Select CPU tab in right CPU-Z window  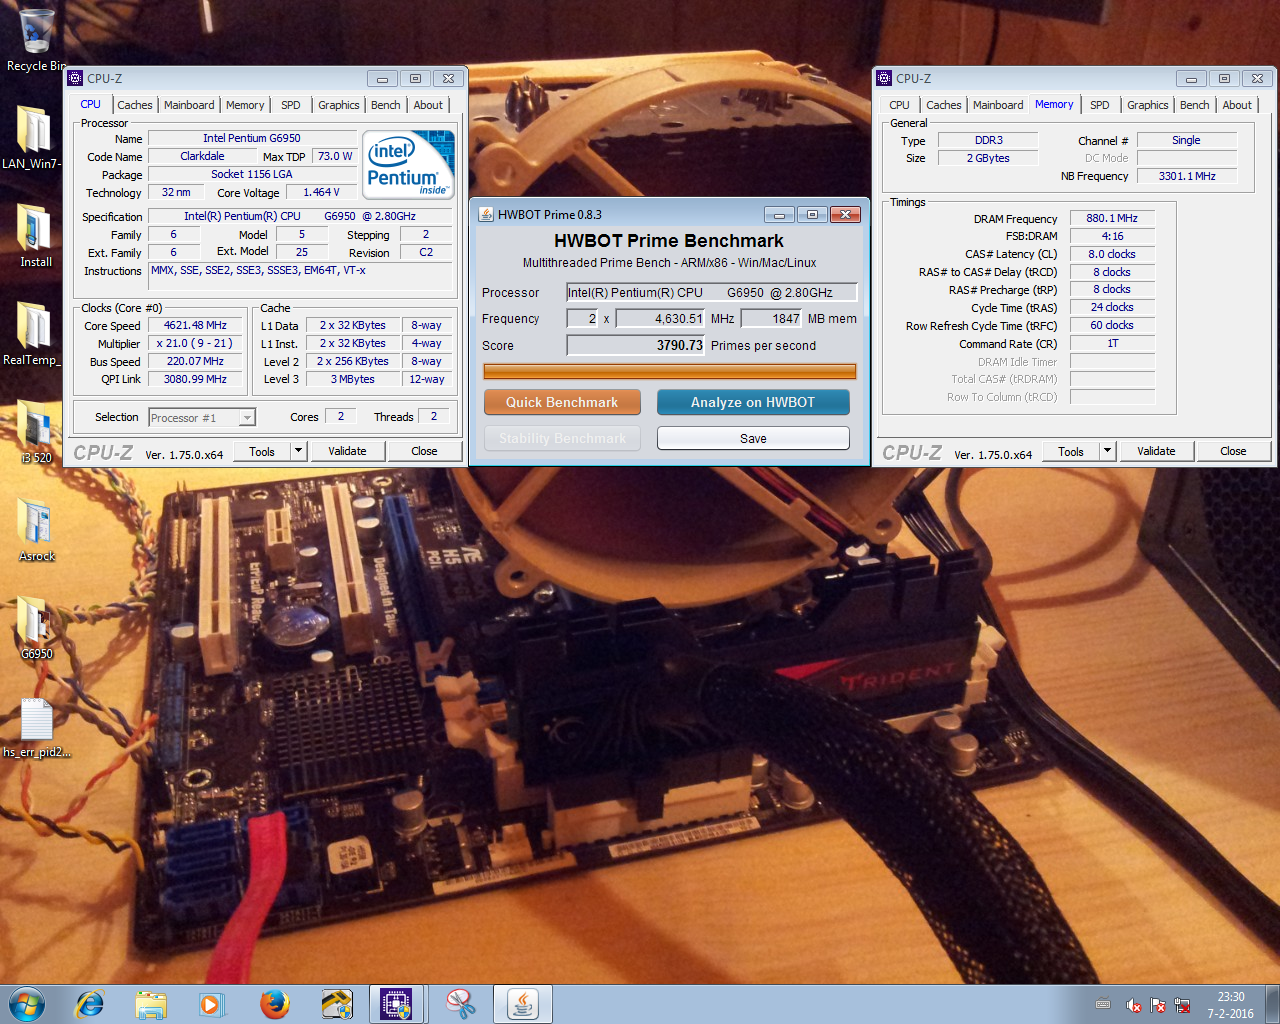click(x=900, y=105)
